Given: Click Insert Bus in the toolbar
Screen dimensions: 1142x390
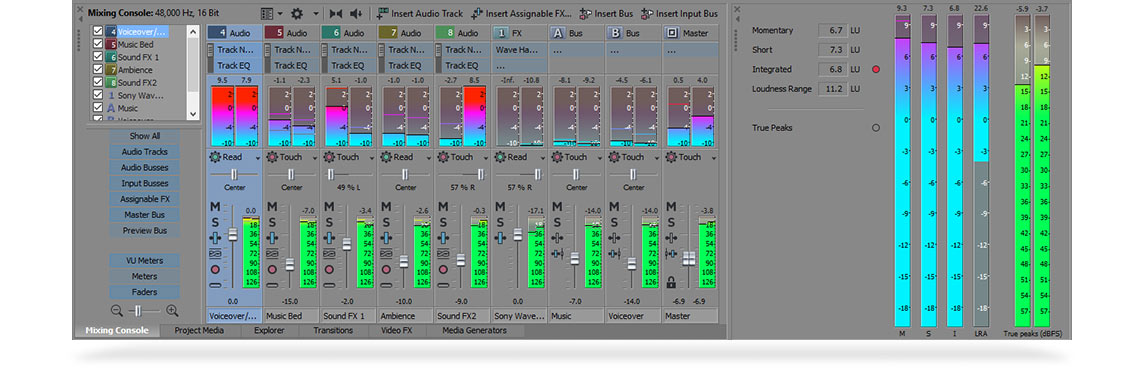Looking at the screenshot, I should pyautogui.click(x=607, y=13).
